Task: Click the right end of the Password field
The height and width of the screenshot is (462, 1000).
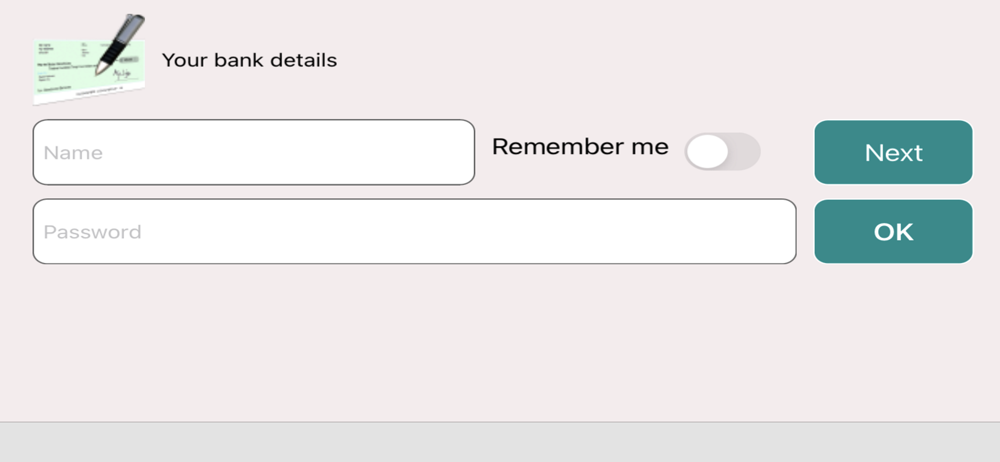Action: pyautogui.click(x=770, y=232)
